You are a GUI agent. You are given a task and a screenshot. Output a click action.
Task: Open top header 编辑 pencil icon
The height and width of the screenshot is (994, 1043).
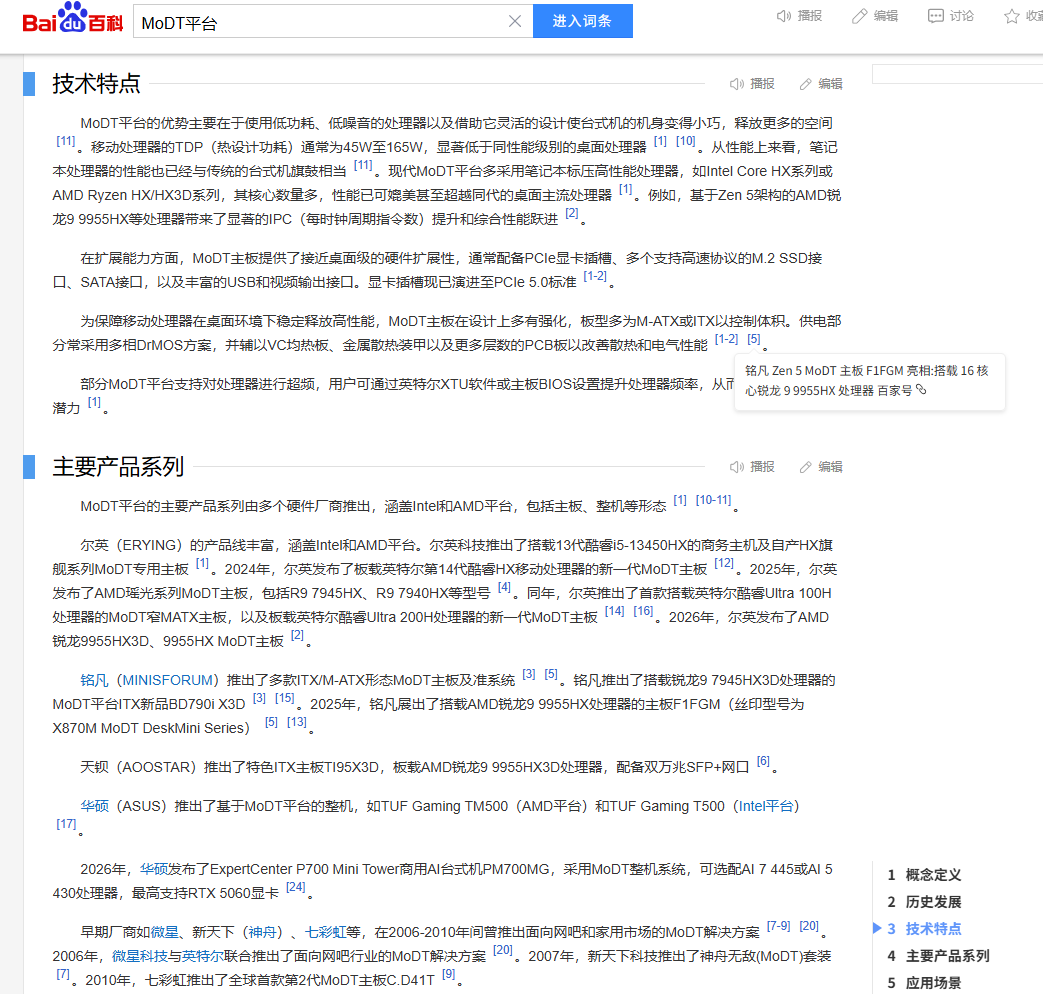click(x=859, y=16)
